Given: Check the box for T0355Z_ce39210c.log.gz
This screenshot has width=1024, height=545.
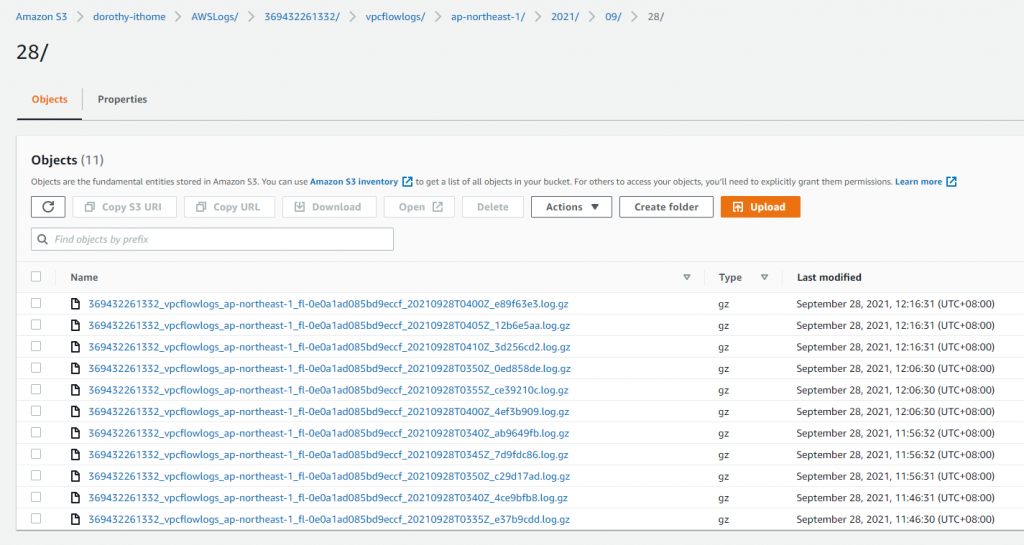Looking at the screenshot, I should tap(36, 389).
